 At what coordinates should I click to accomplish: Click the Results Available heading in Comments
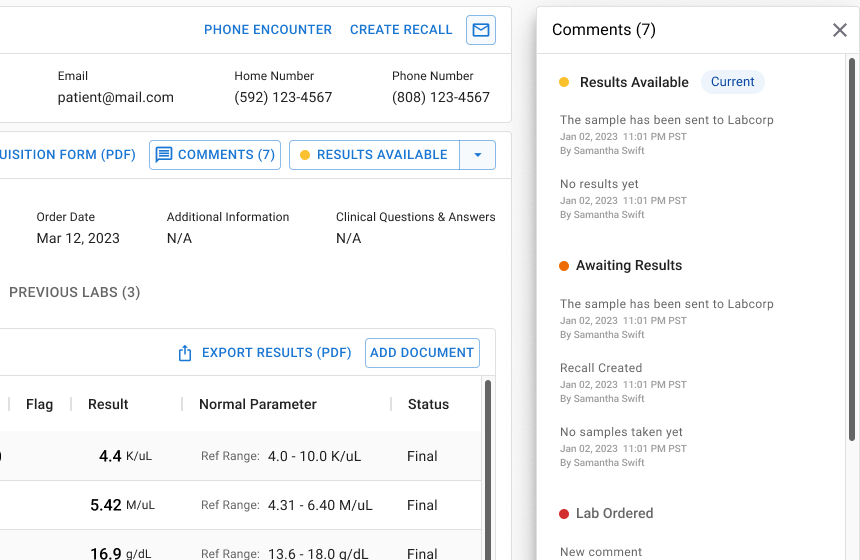pyautogui.click(x=634, y=82)
